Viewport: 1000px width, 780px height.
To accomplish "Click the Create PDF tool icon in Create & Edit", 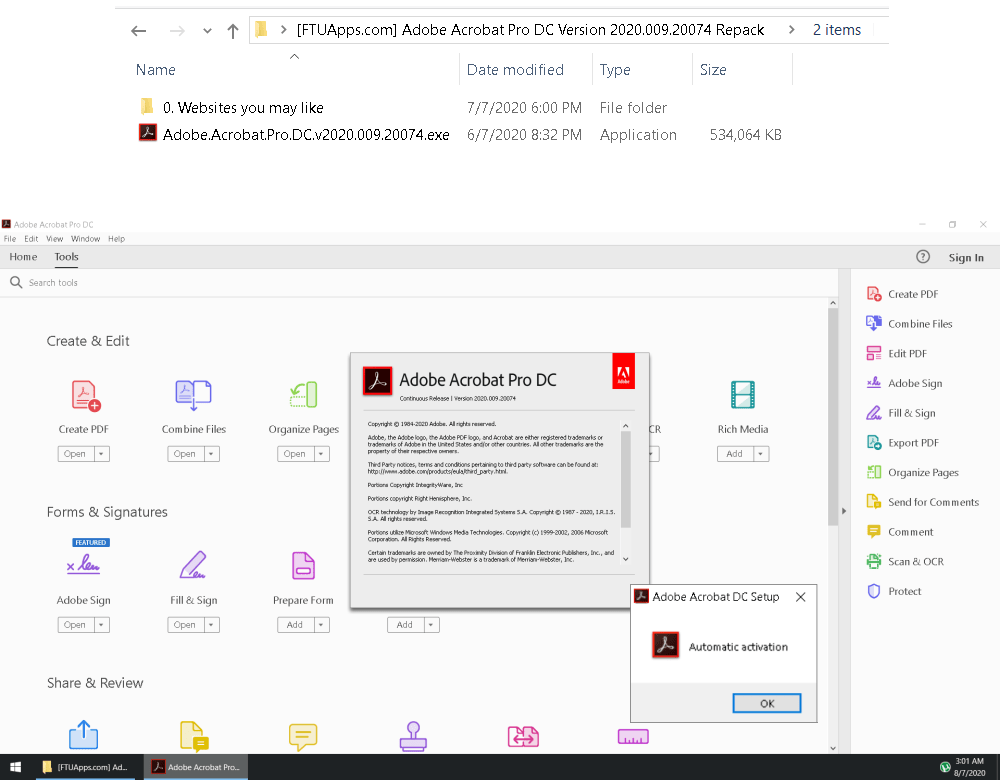I will (85, 395).
